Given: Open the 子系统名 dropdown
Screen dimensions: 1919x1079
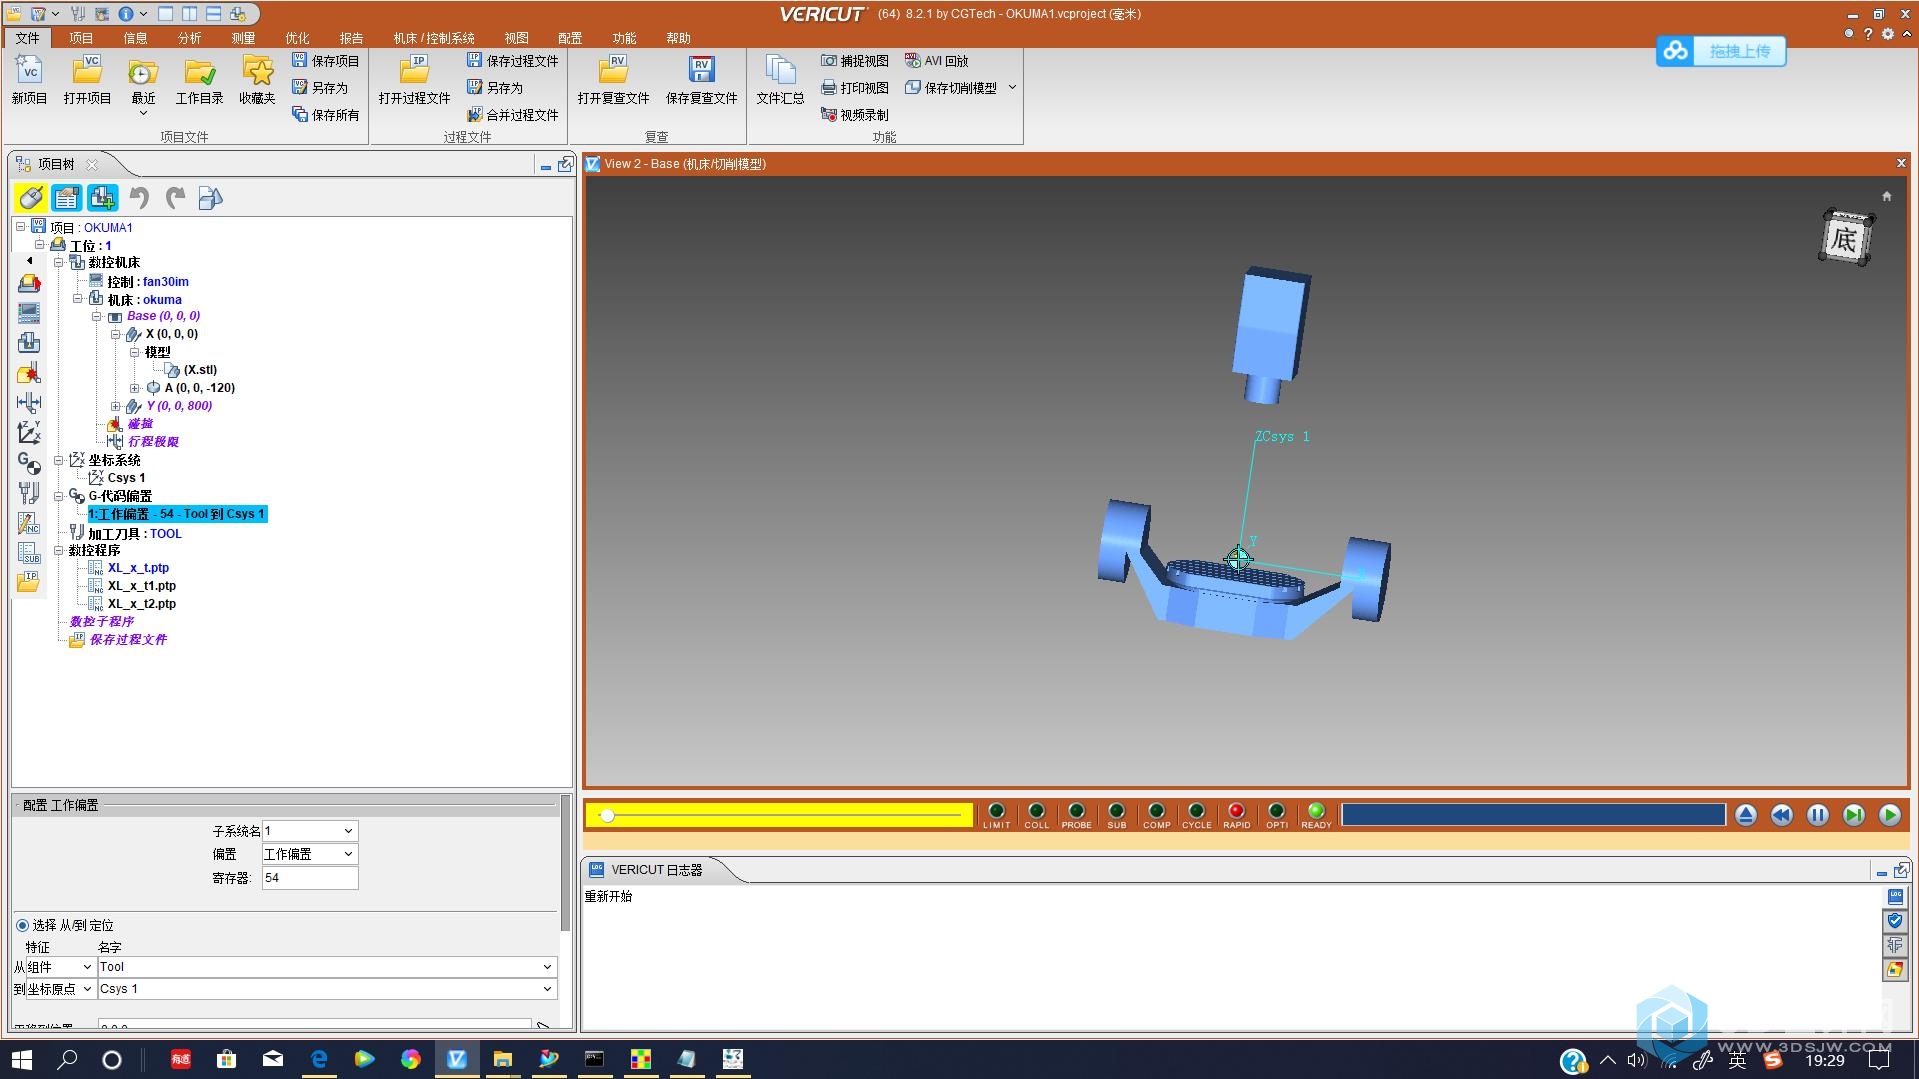Looking at the screenshot, I should pos(309,831).
